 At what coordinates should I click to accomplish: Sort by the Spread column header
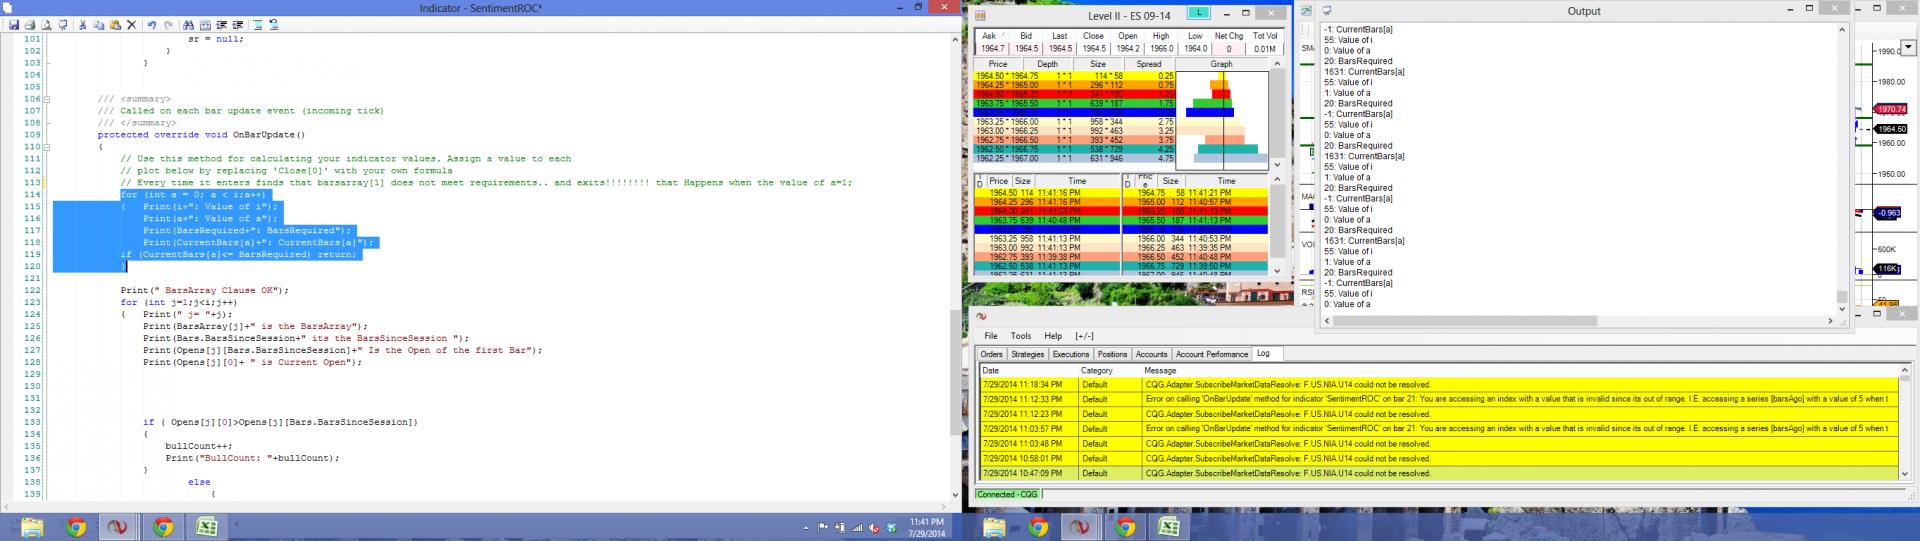click(x=1149, y=64)
